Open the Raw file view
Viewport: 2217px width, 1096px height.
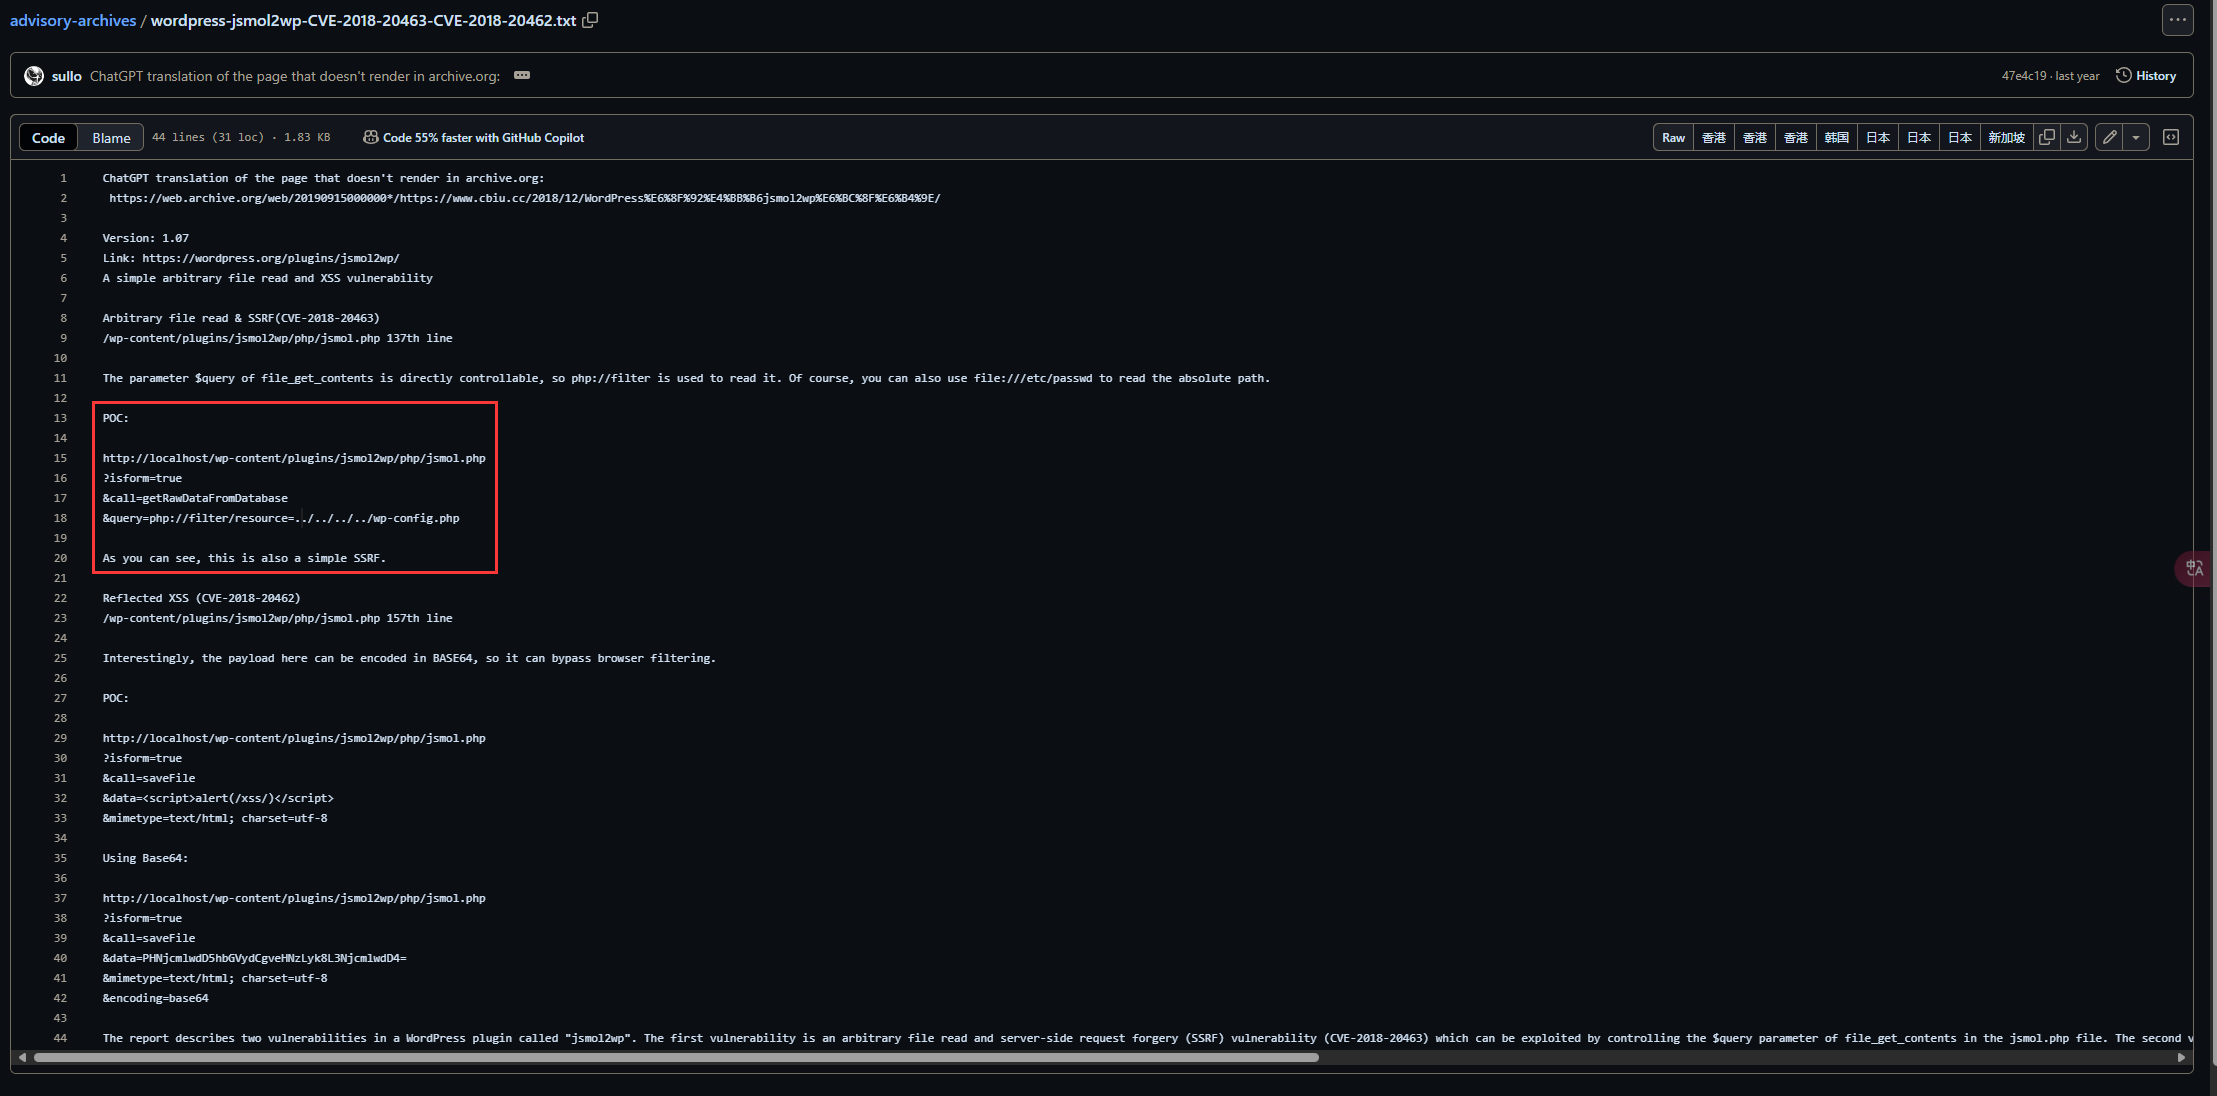pos(1673,138)
